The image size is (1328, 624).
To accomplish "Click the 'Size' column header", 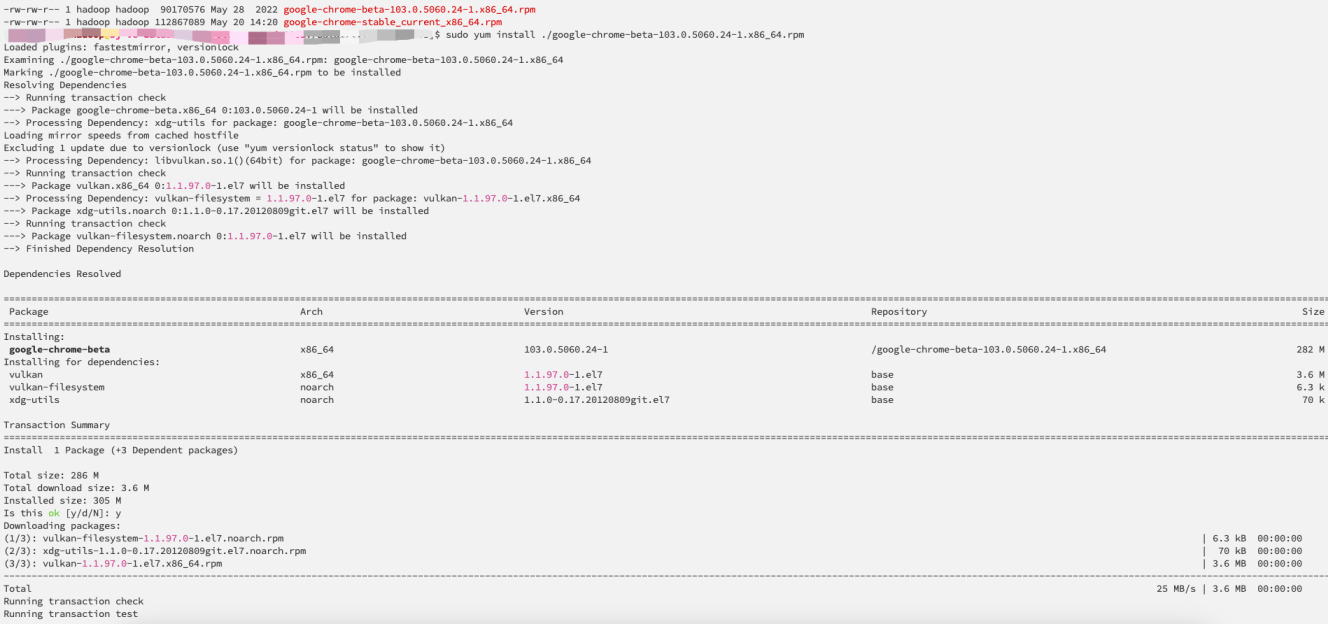I will pyautogui.click(x=1313, y=312).
